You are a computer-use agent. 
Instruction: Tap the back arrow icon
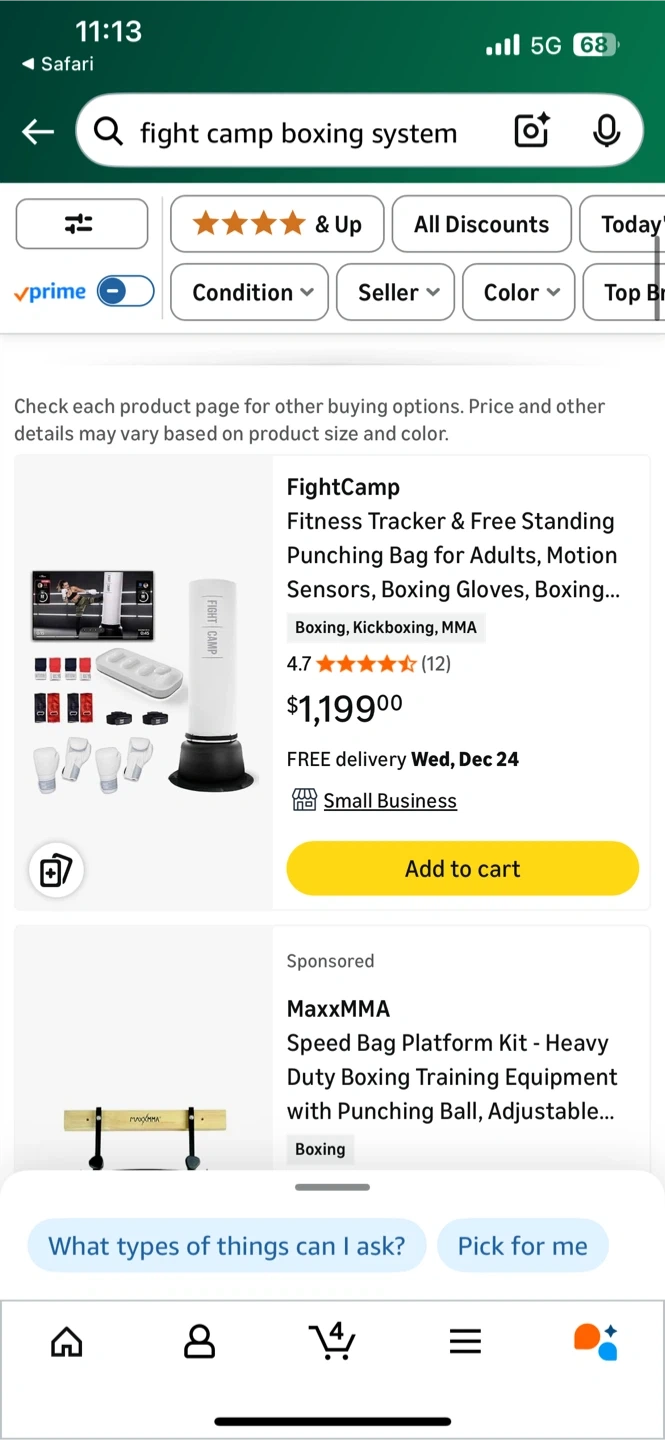coord(38,131)
